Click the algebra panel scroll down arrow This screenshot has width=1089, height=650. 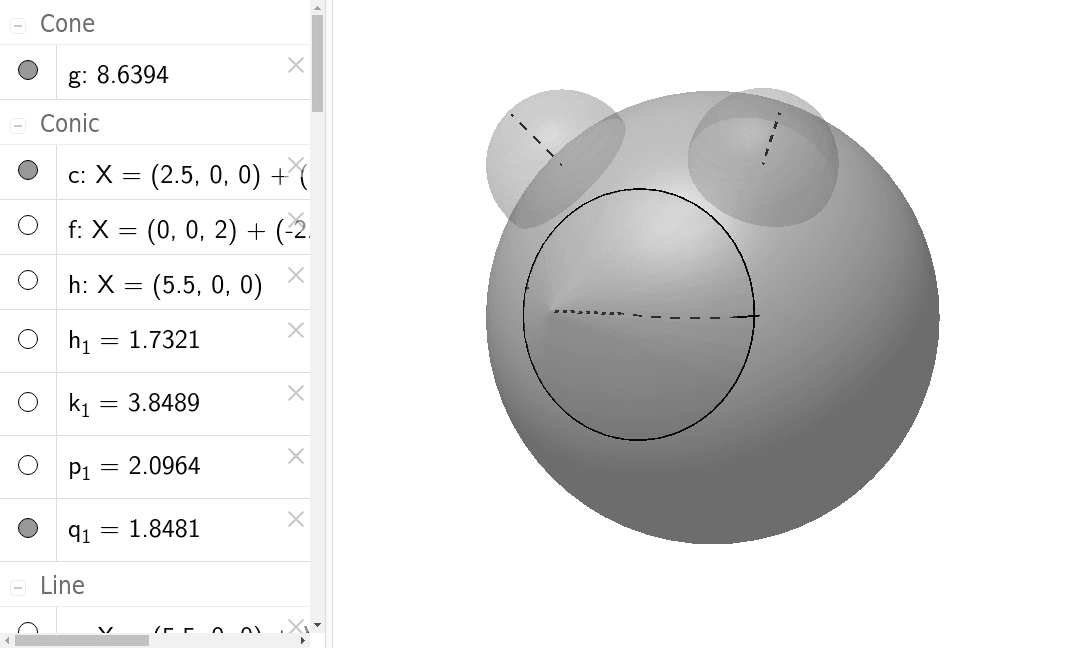317,625
